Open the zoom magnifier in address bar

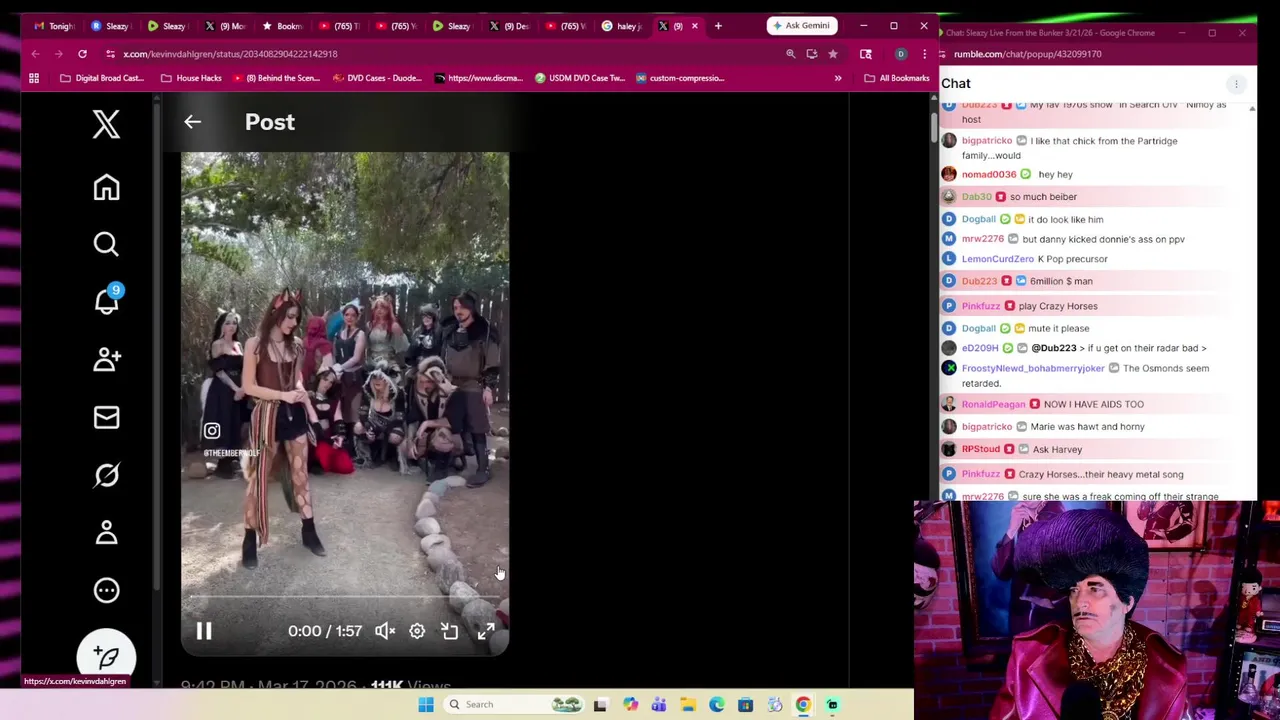pyautogui.click(x=791, y=54)
